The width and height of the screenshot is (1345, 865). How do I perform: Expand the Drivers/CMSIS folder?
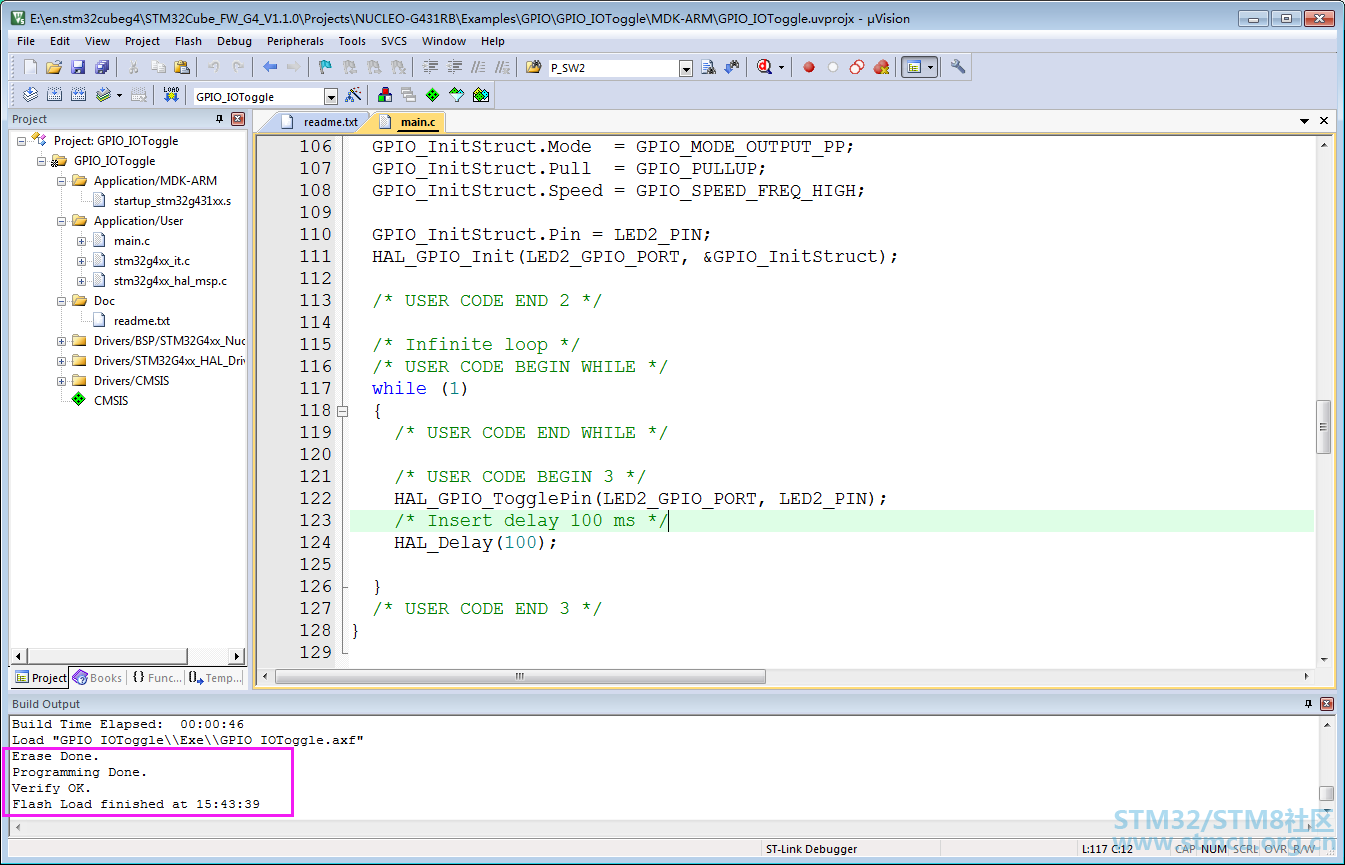[x=62, y=381]
